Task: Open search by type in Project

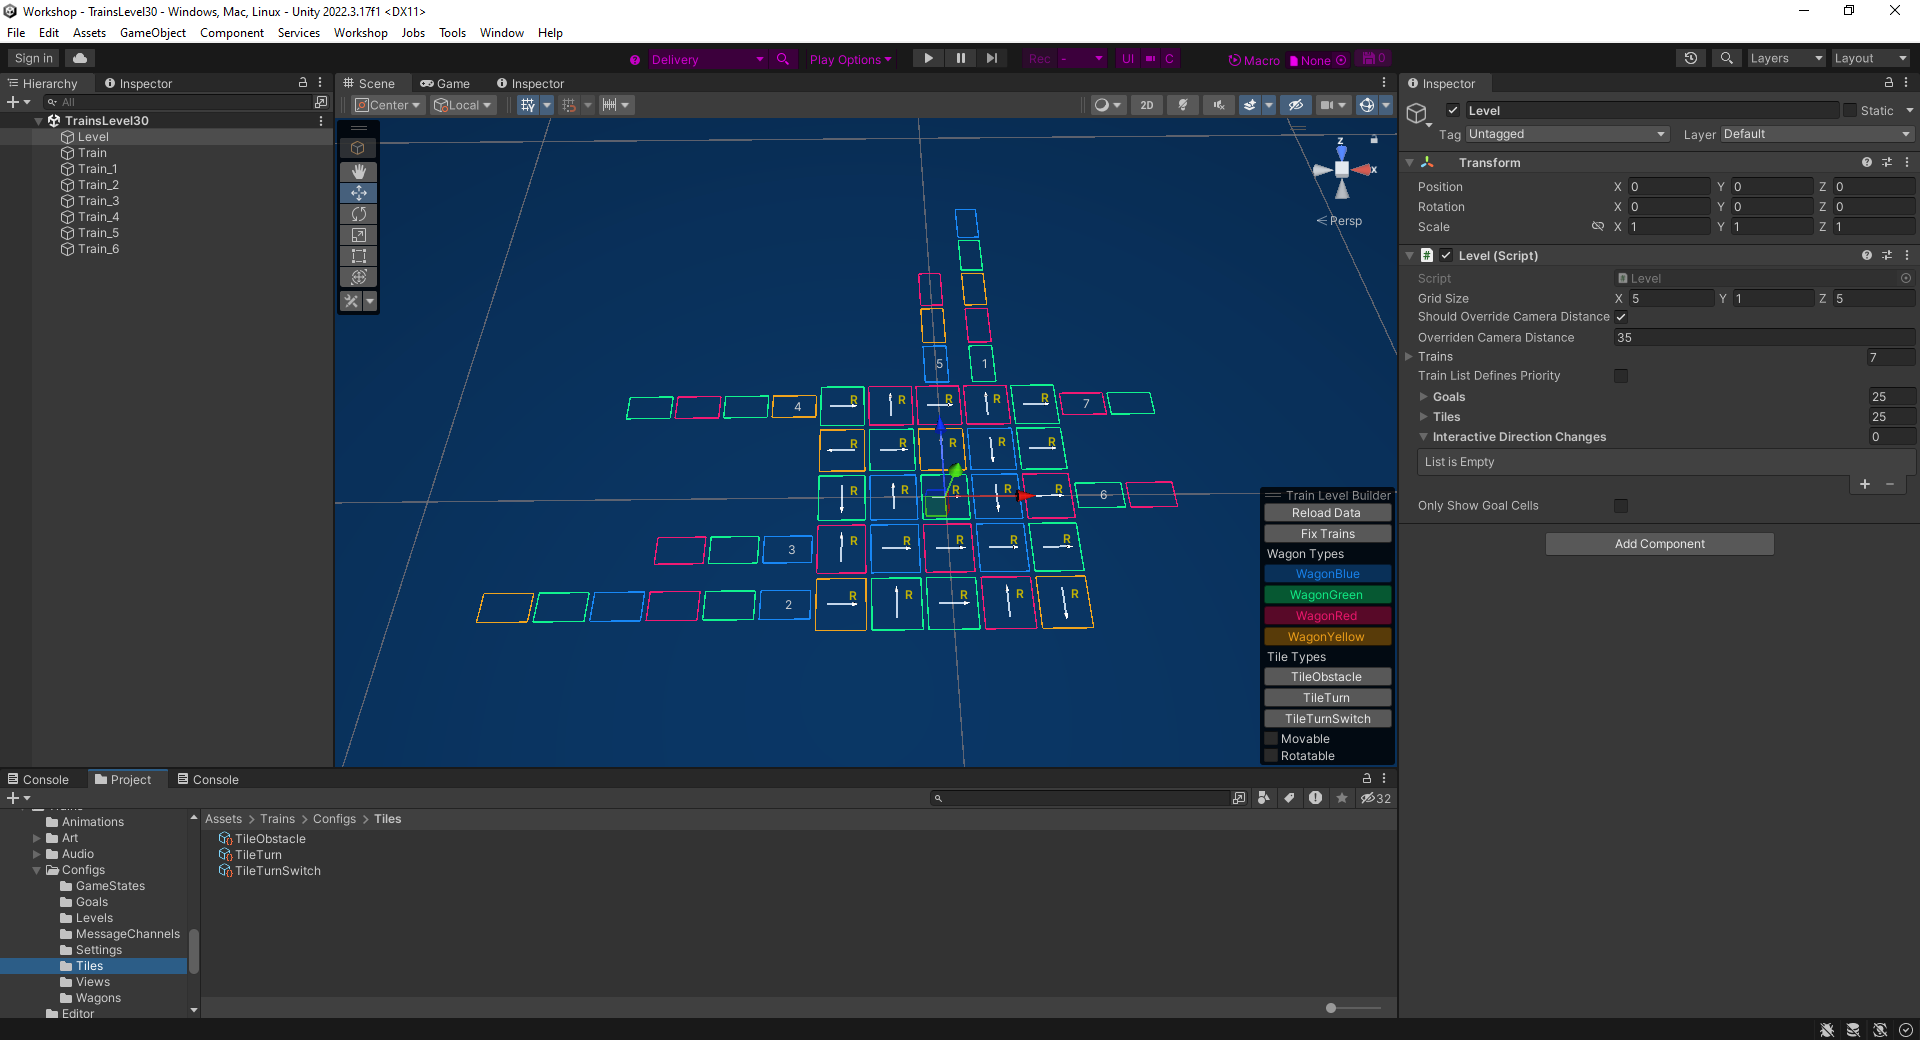Action: [1264, 798]
